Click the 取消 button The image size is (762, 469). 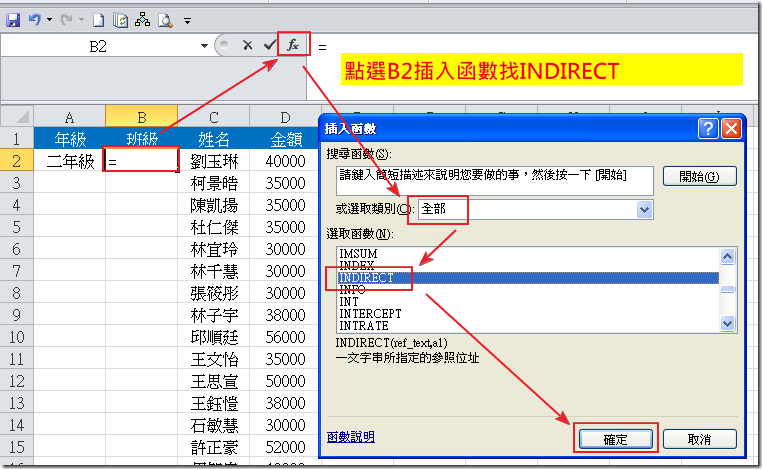(699, 439)
